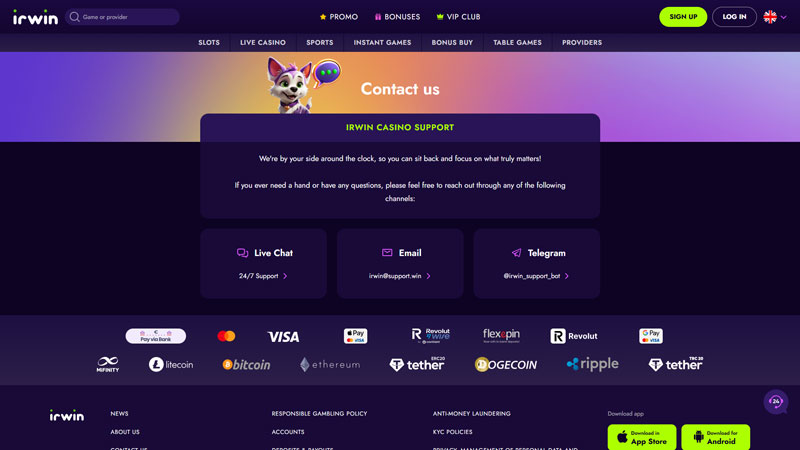Click the Sign Up button
The image size is (800, 450).
click(683, 17)
